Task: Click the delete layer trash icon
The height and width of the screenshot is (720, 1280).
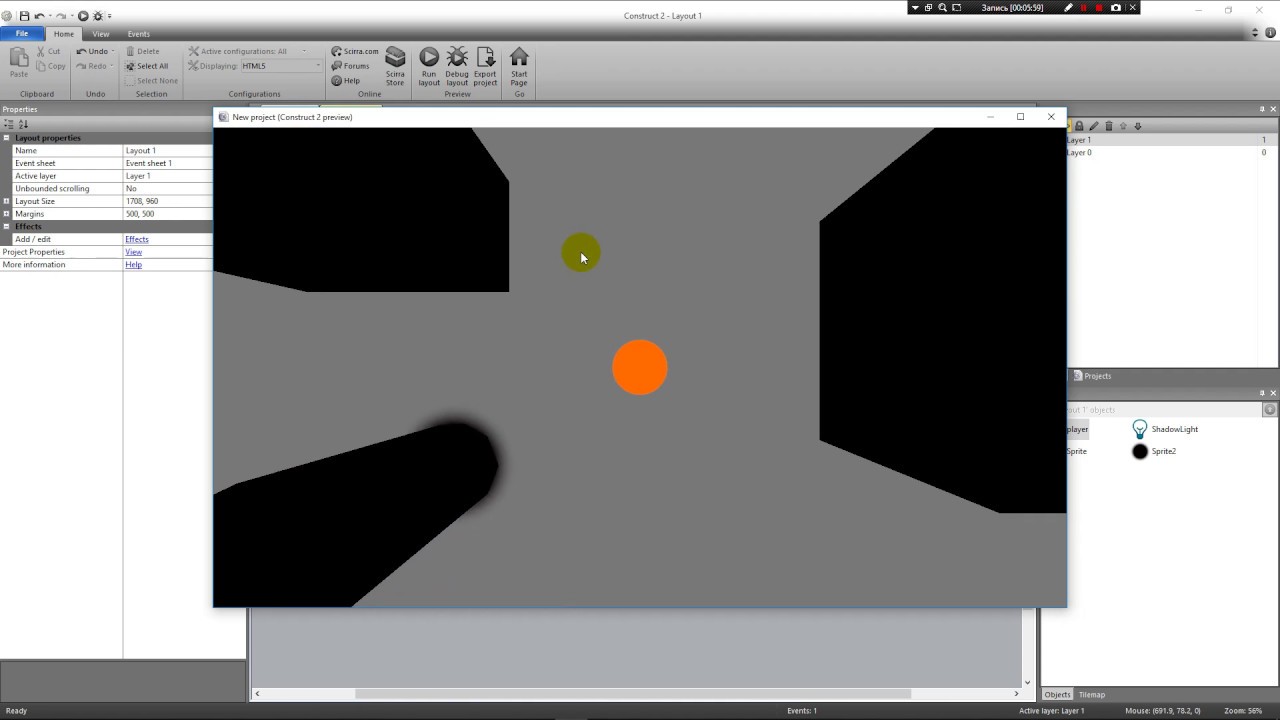Action: coord(1109,126)
